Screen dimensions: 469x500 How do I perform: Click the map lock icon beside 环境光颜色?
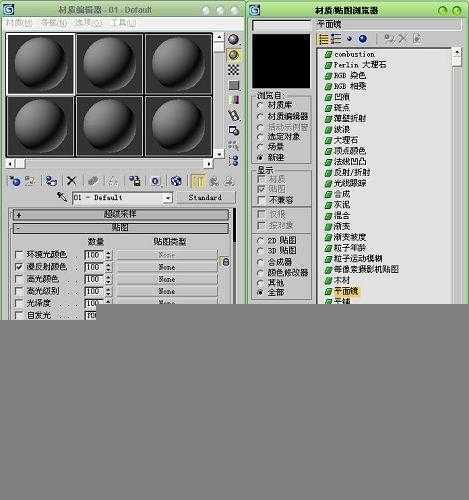tap(226, 262)
